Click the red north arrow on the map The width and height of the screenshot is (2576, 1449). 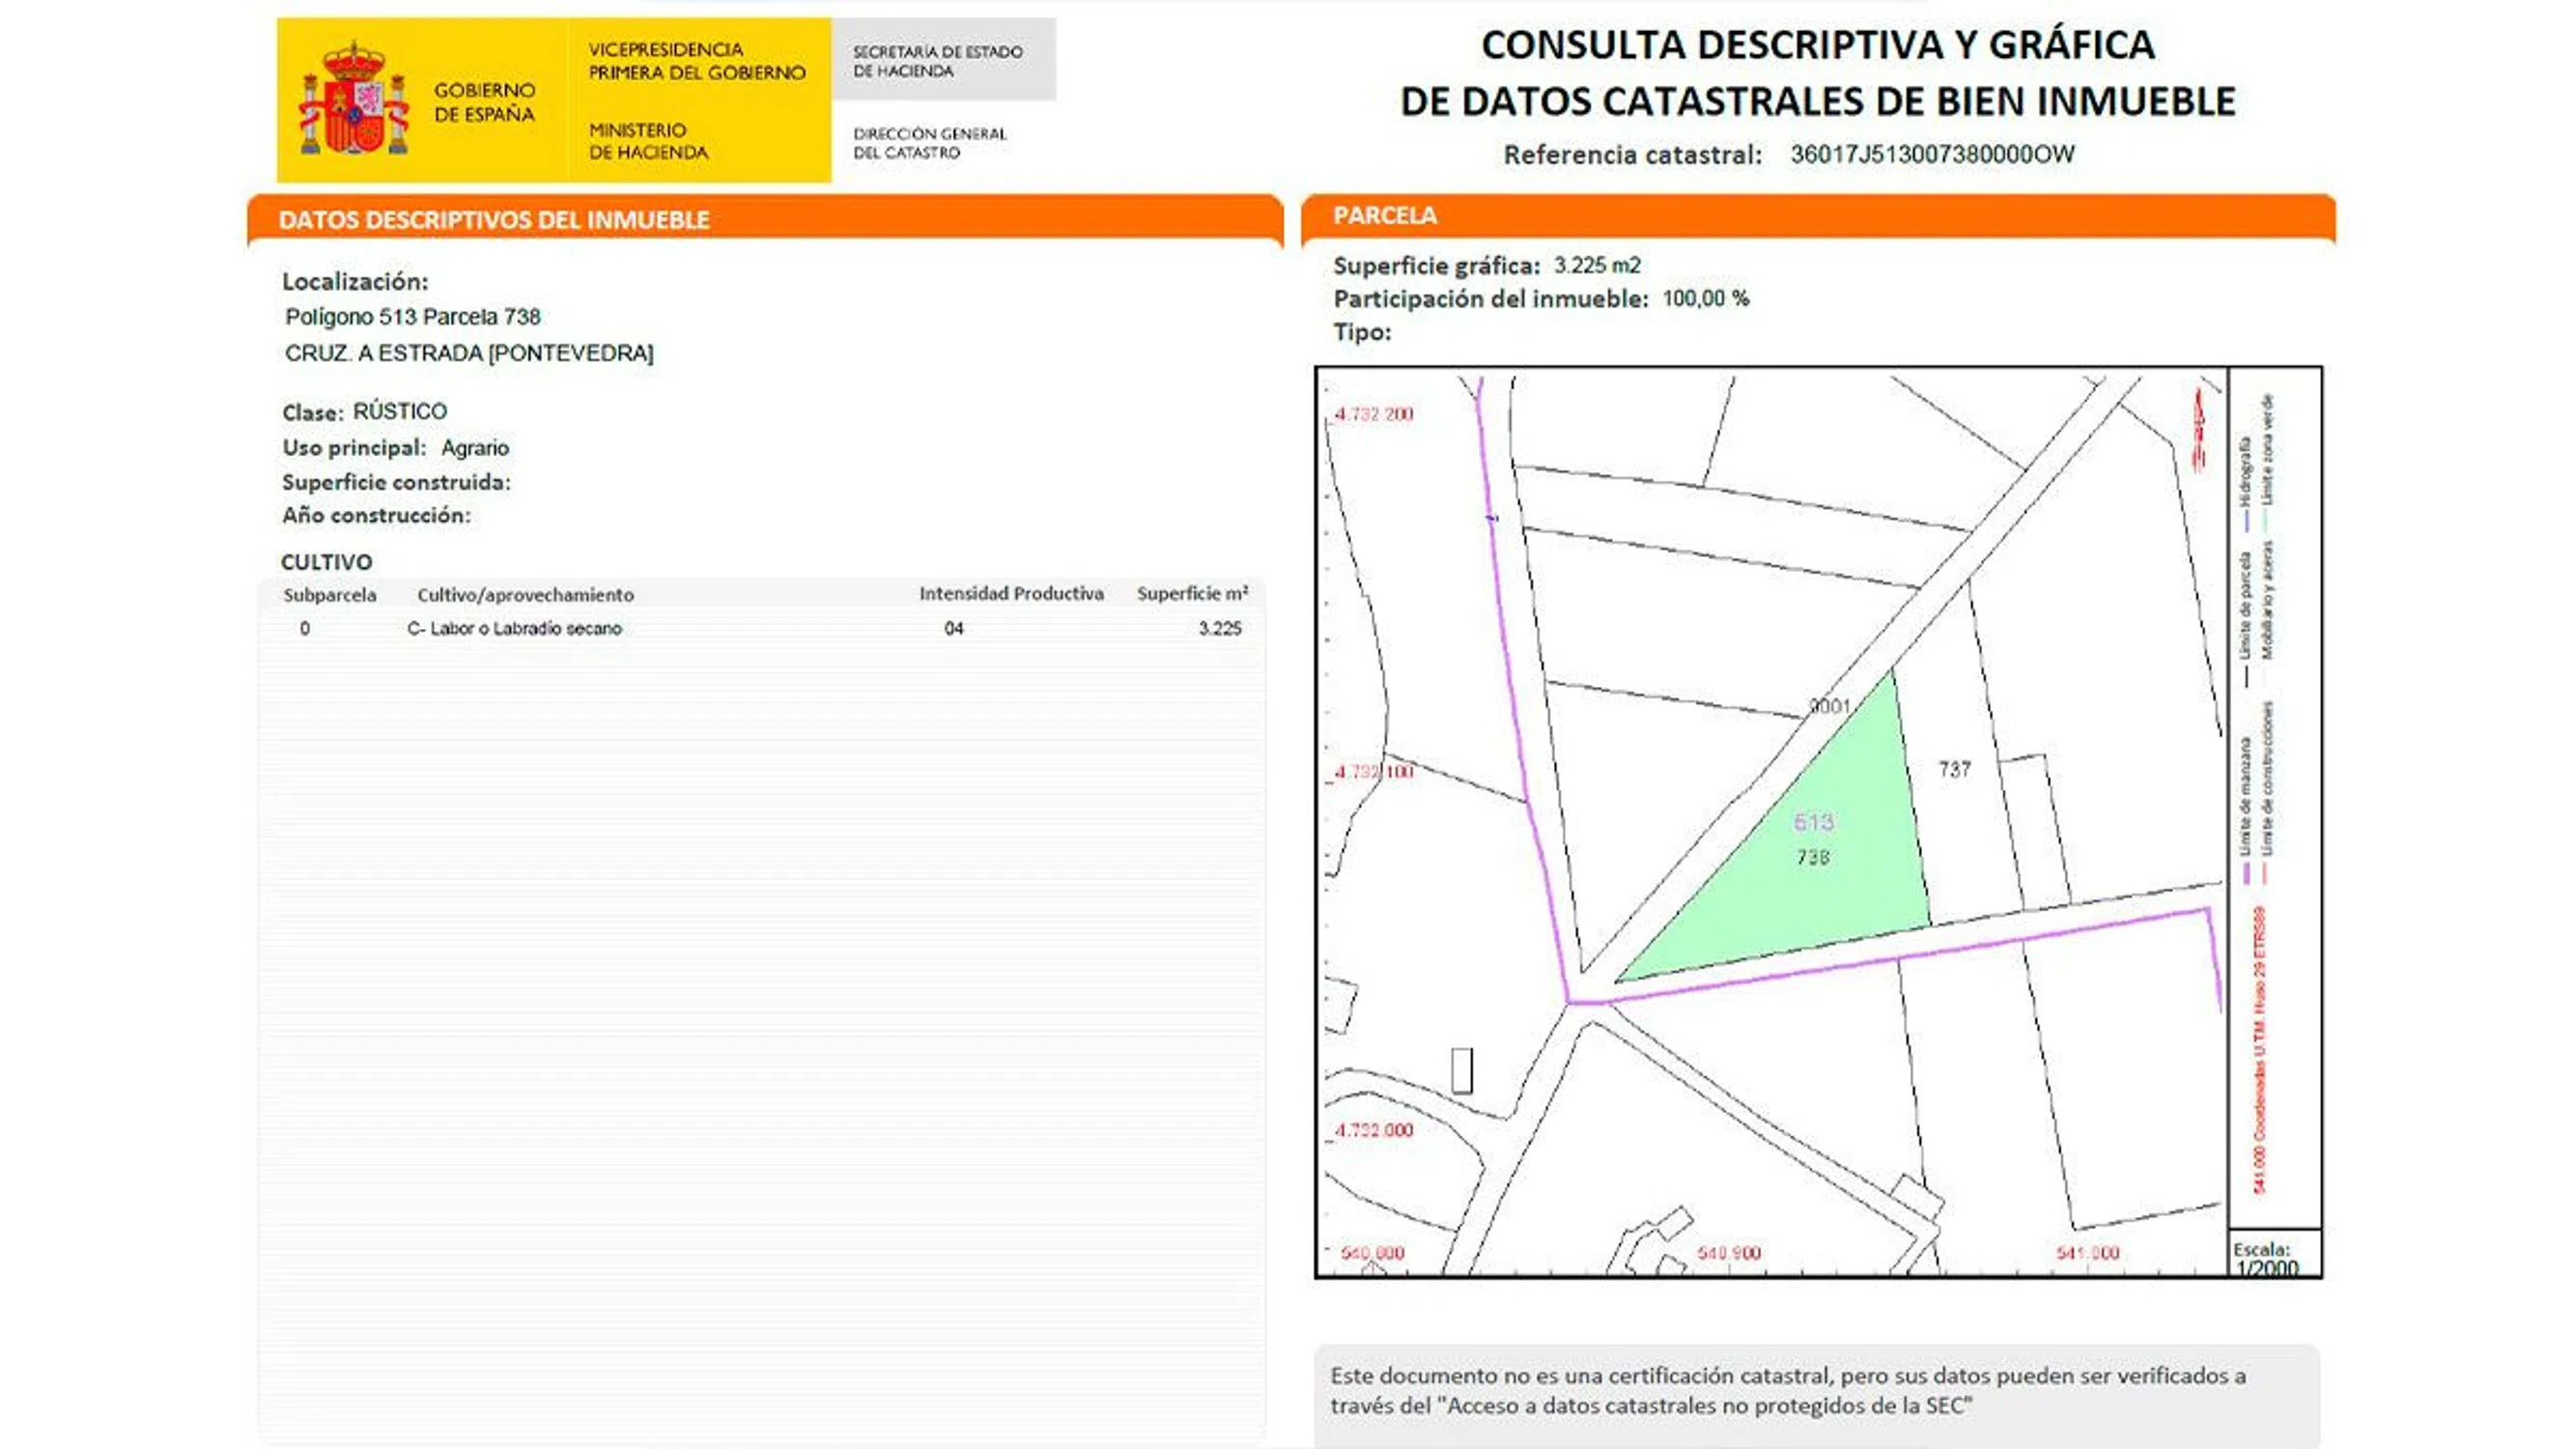[2199, 430]
